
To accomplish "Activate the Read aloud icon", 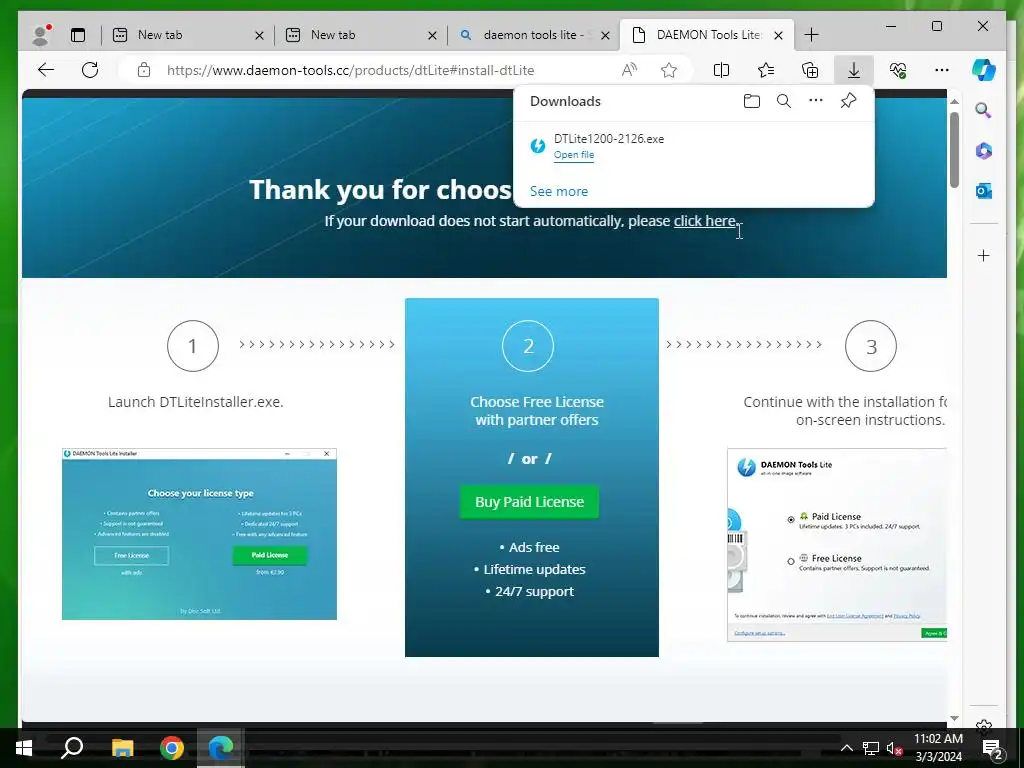I will point(629,70).
